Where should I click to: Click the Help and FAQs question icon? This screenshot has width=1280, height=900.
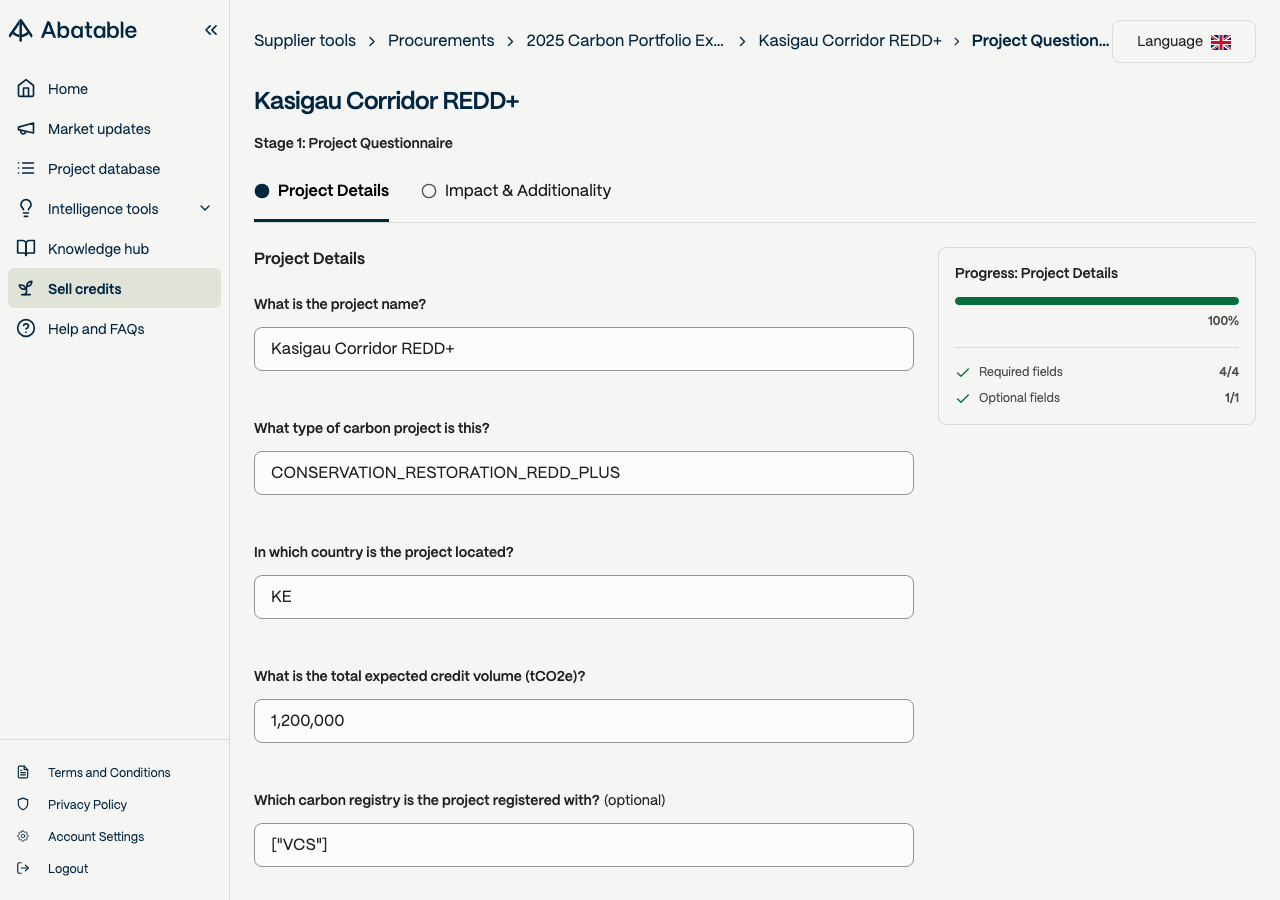point(26,329)
